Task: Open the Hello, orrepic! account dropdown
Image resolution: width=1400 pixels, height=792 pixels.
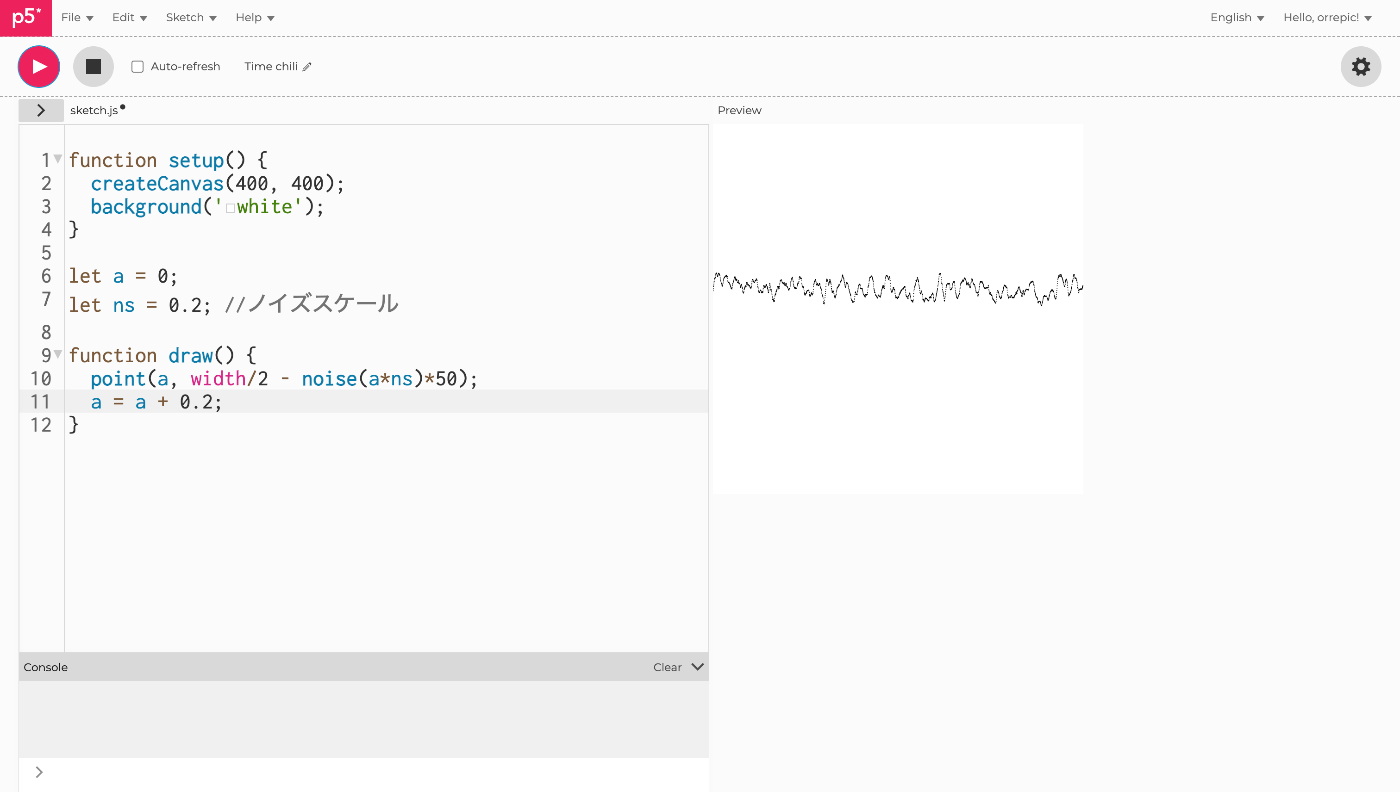Action: [1327, 17]
